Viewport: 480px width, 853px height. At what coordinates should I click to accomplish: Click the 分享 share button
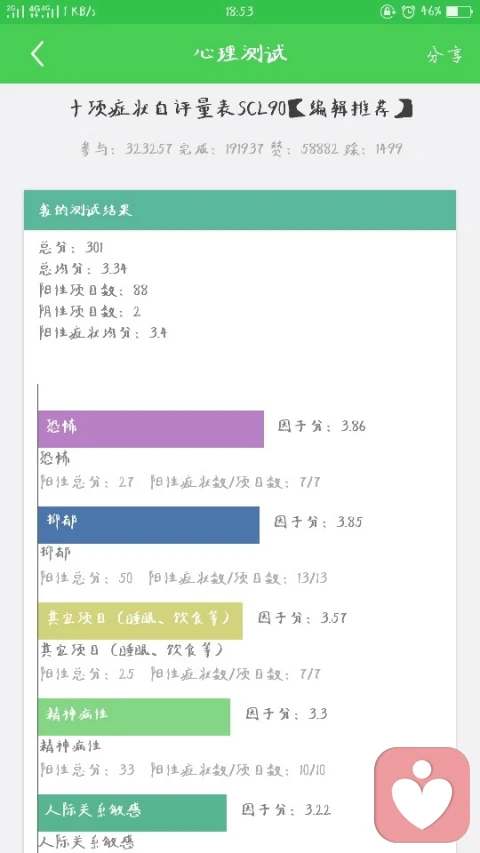[445, 54]
